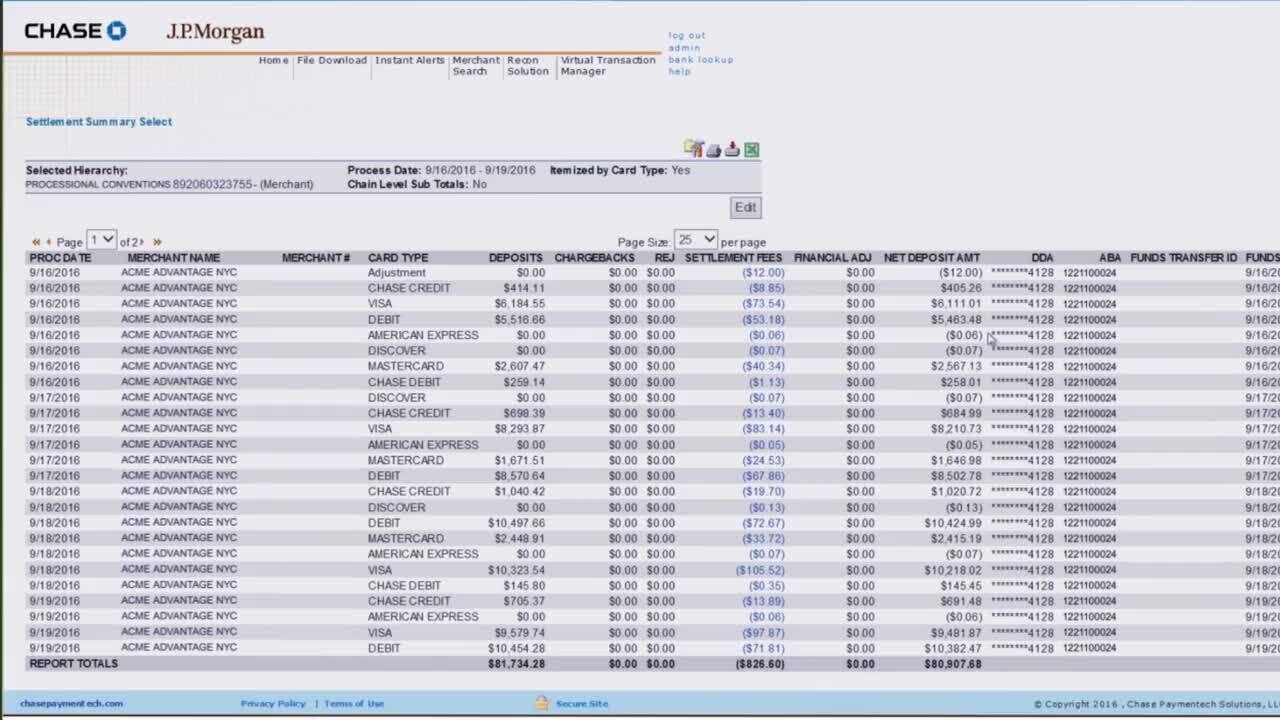
Task: Open settlement fee ($12.00) link
Action: [763, 273]
